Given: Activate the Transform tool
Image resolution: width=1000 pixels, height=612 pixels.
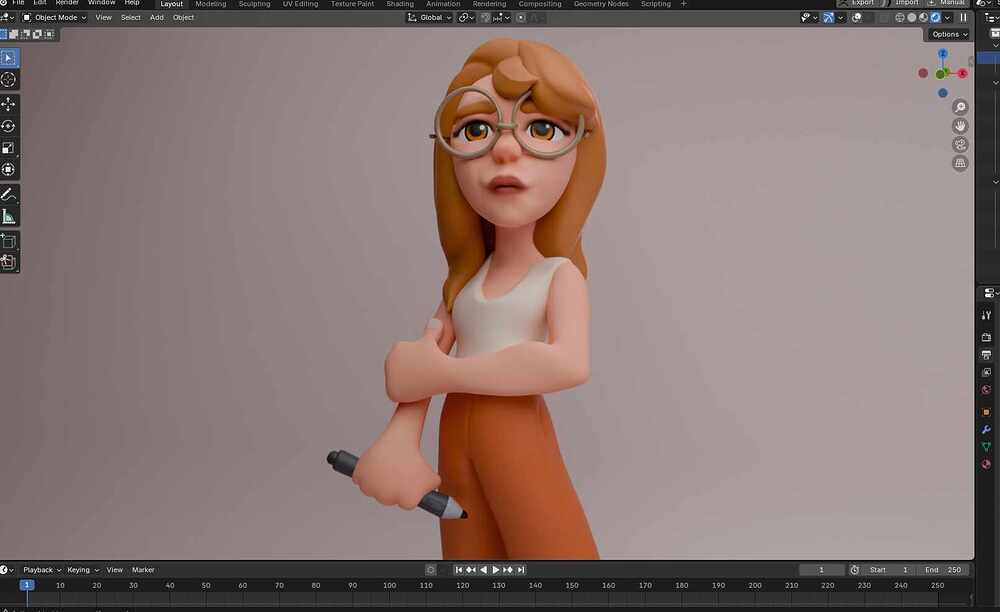Looking at the screenshot, I should pos(9,170).
